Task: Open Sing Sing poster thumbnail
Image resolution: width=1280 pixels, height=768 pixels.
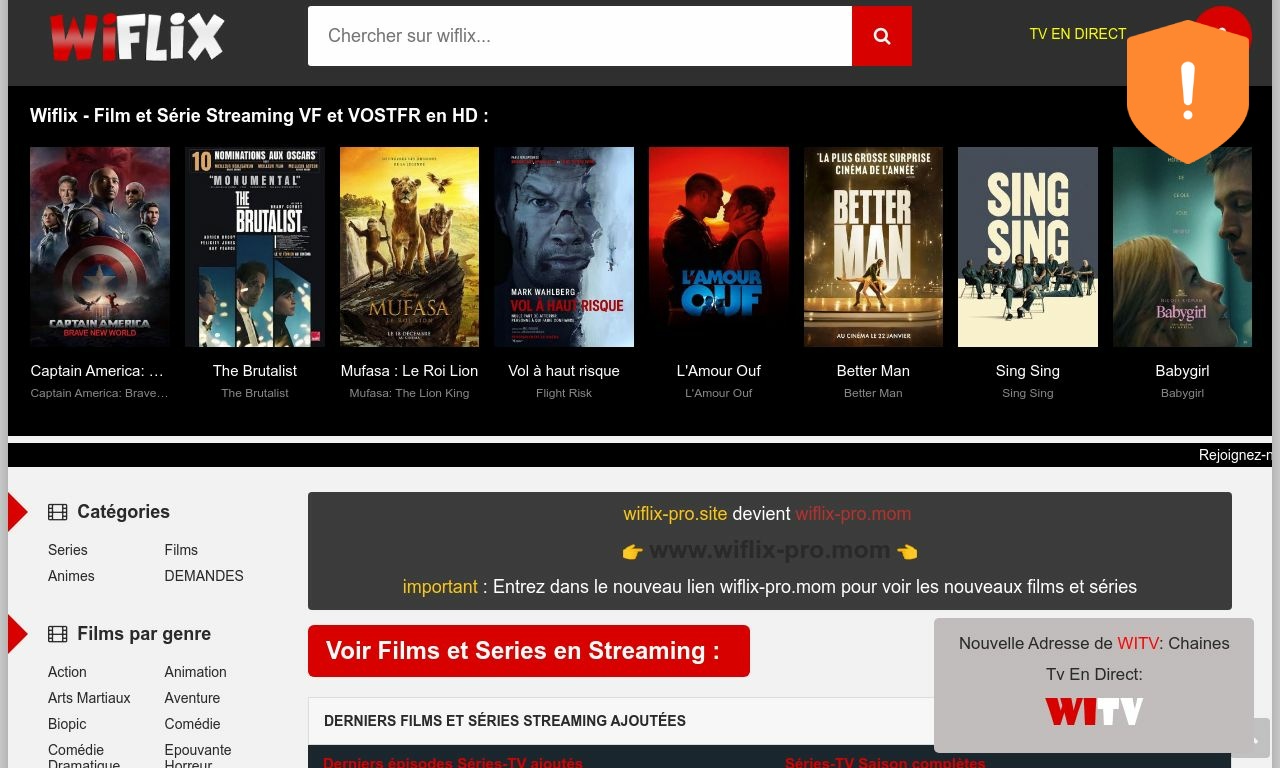Action: coord(1028,247)
